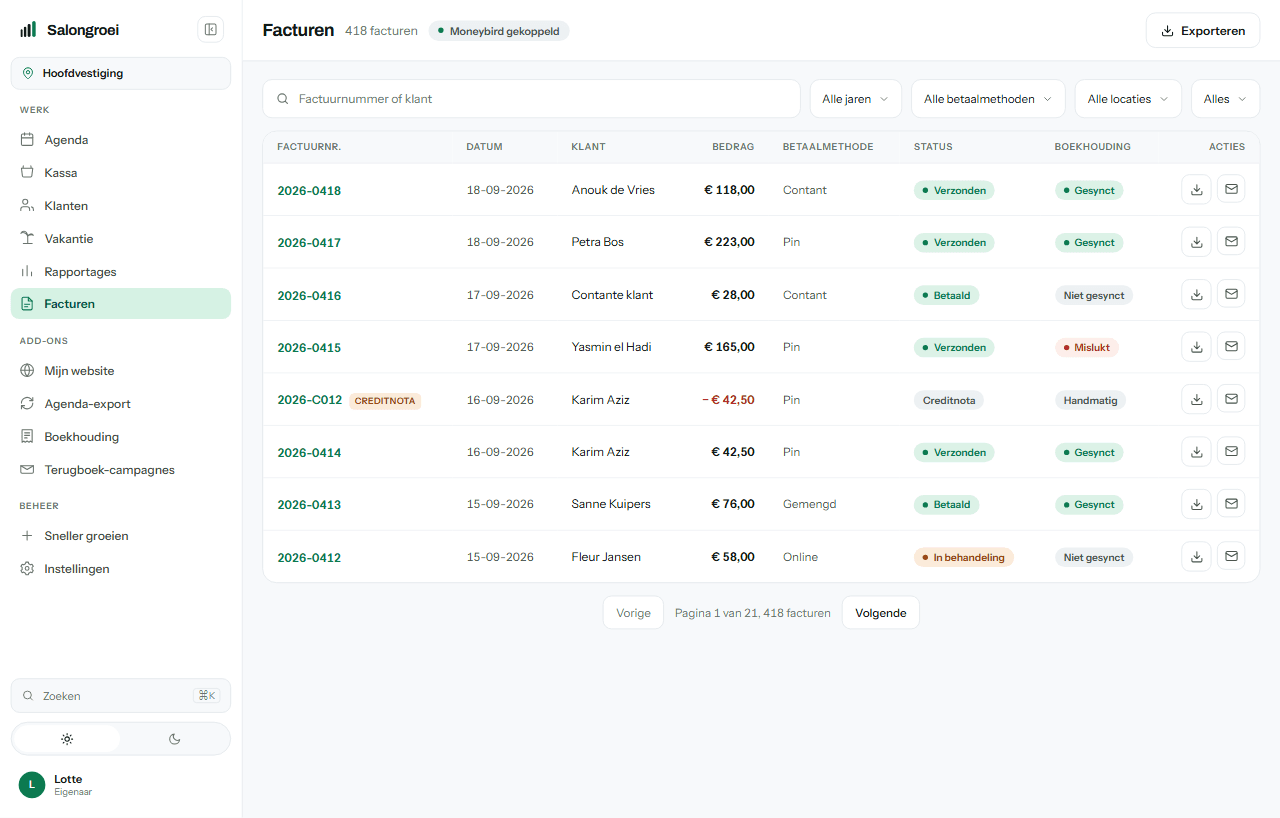Open Rapportages in the sidebar
Viewport: 1280px width, 818px height.
[x=121, y=272]
